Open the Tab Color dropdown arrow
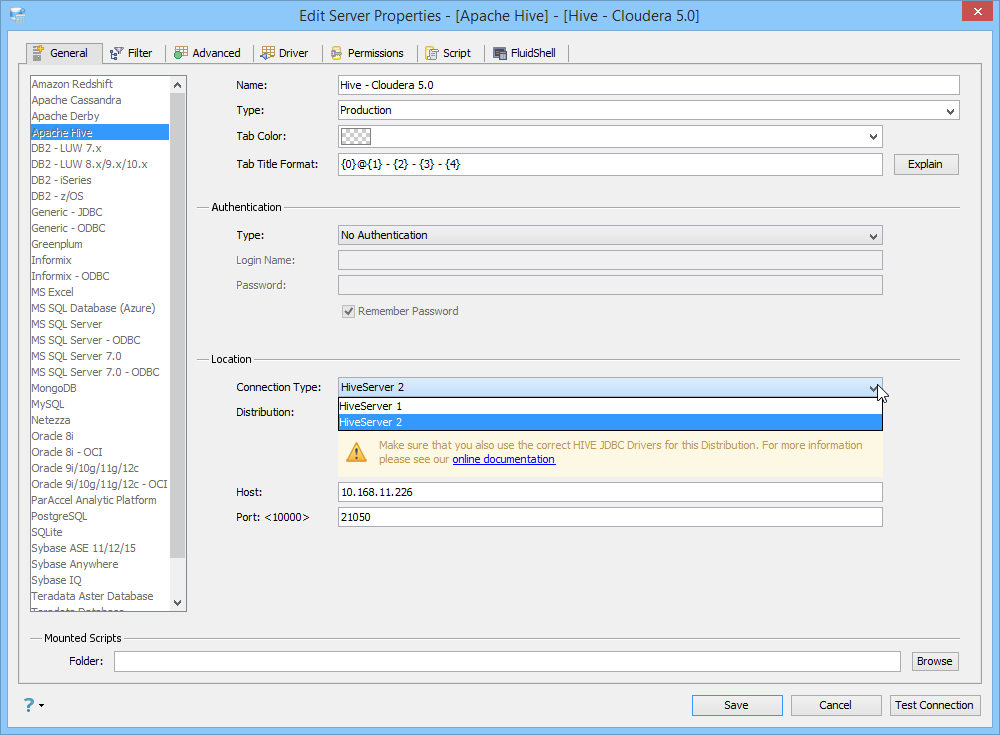 click(873, 137)
